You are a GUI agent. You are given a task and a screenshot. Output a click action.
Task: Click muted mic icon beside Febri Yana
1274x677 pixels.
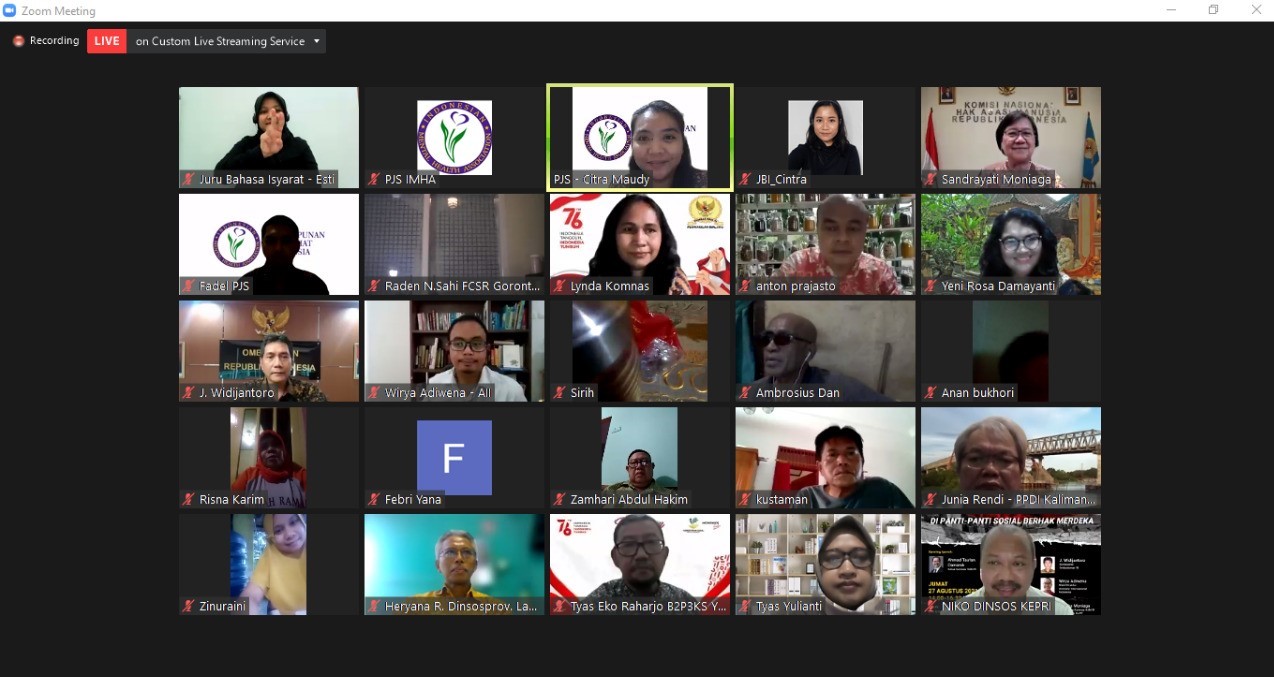click(374, 499)
